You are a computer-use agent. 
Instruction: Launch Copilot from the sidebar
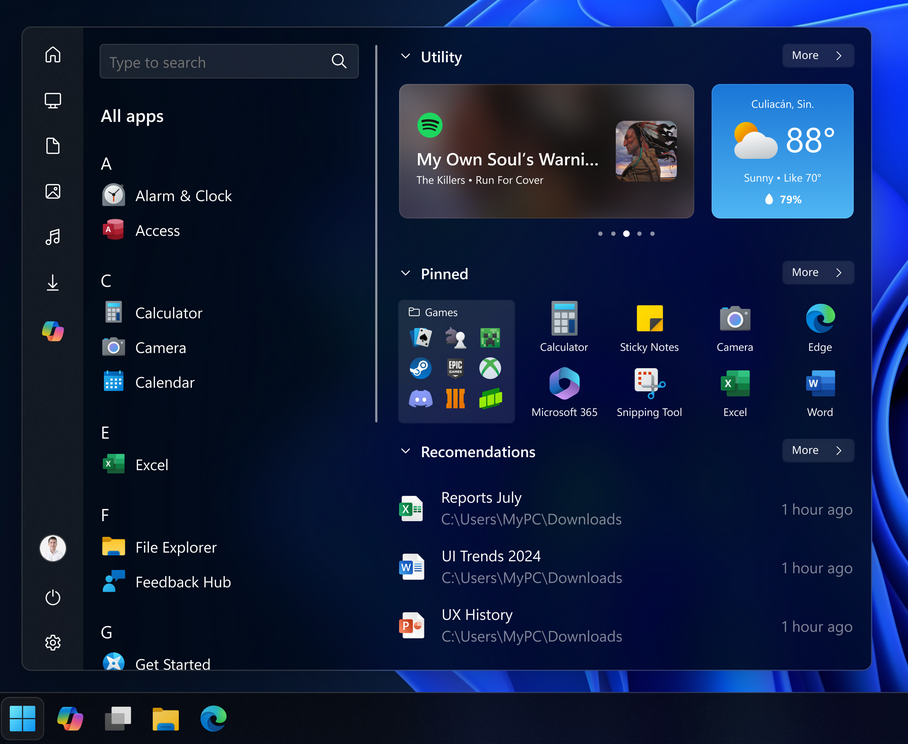(x=53, y=331)
